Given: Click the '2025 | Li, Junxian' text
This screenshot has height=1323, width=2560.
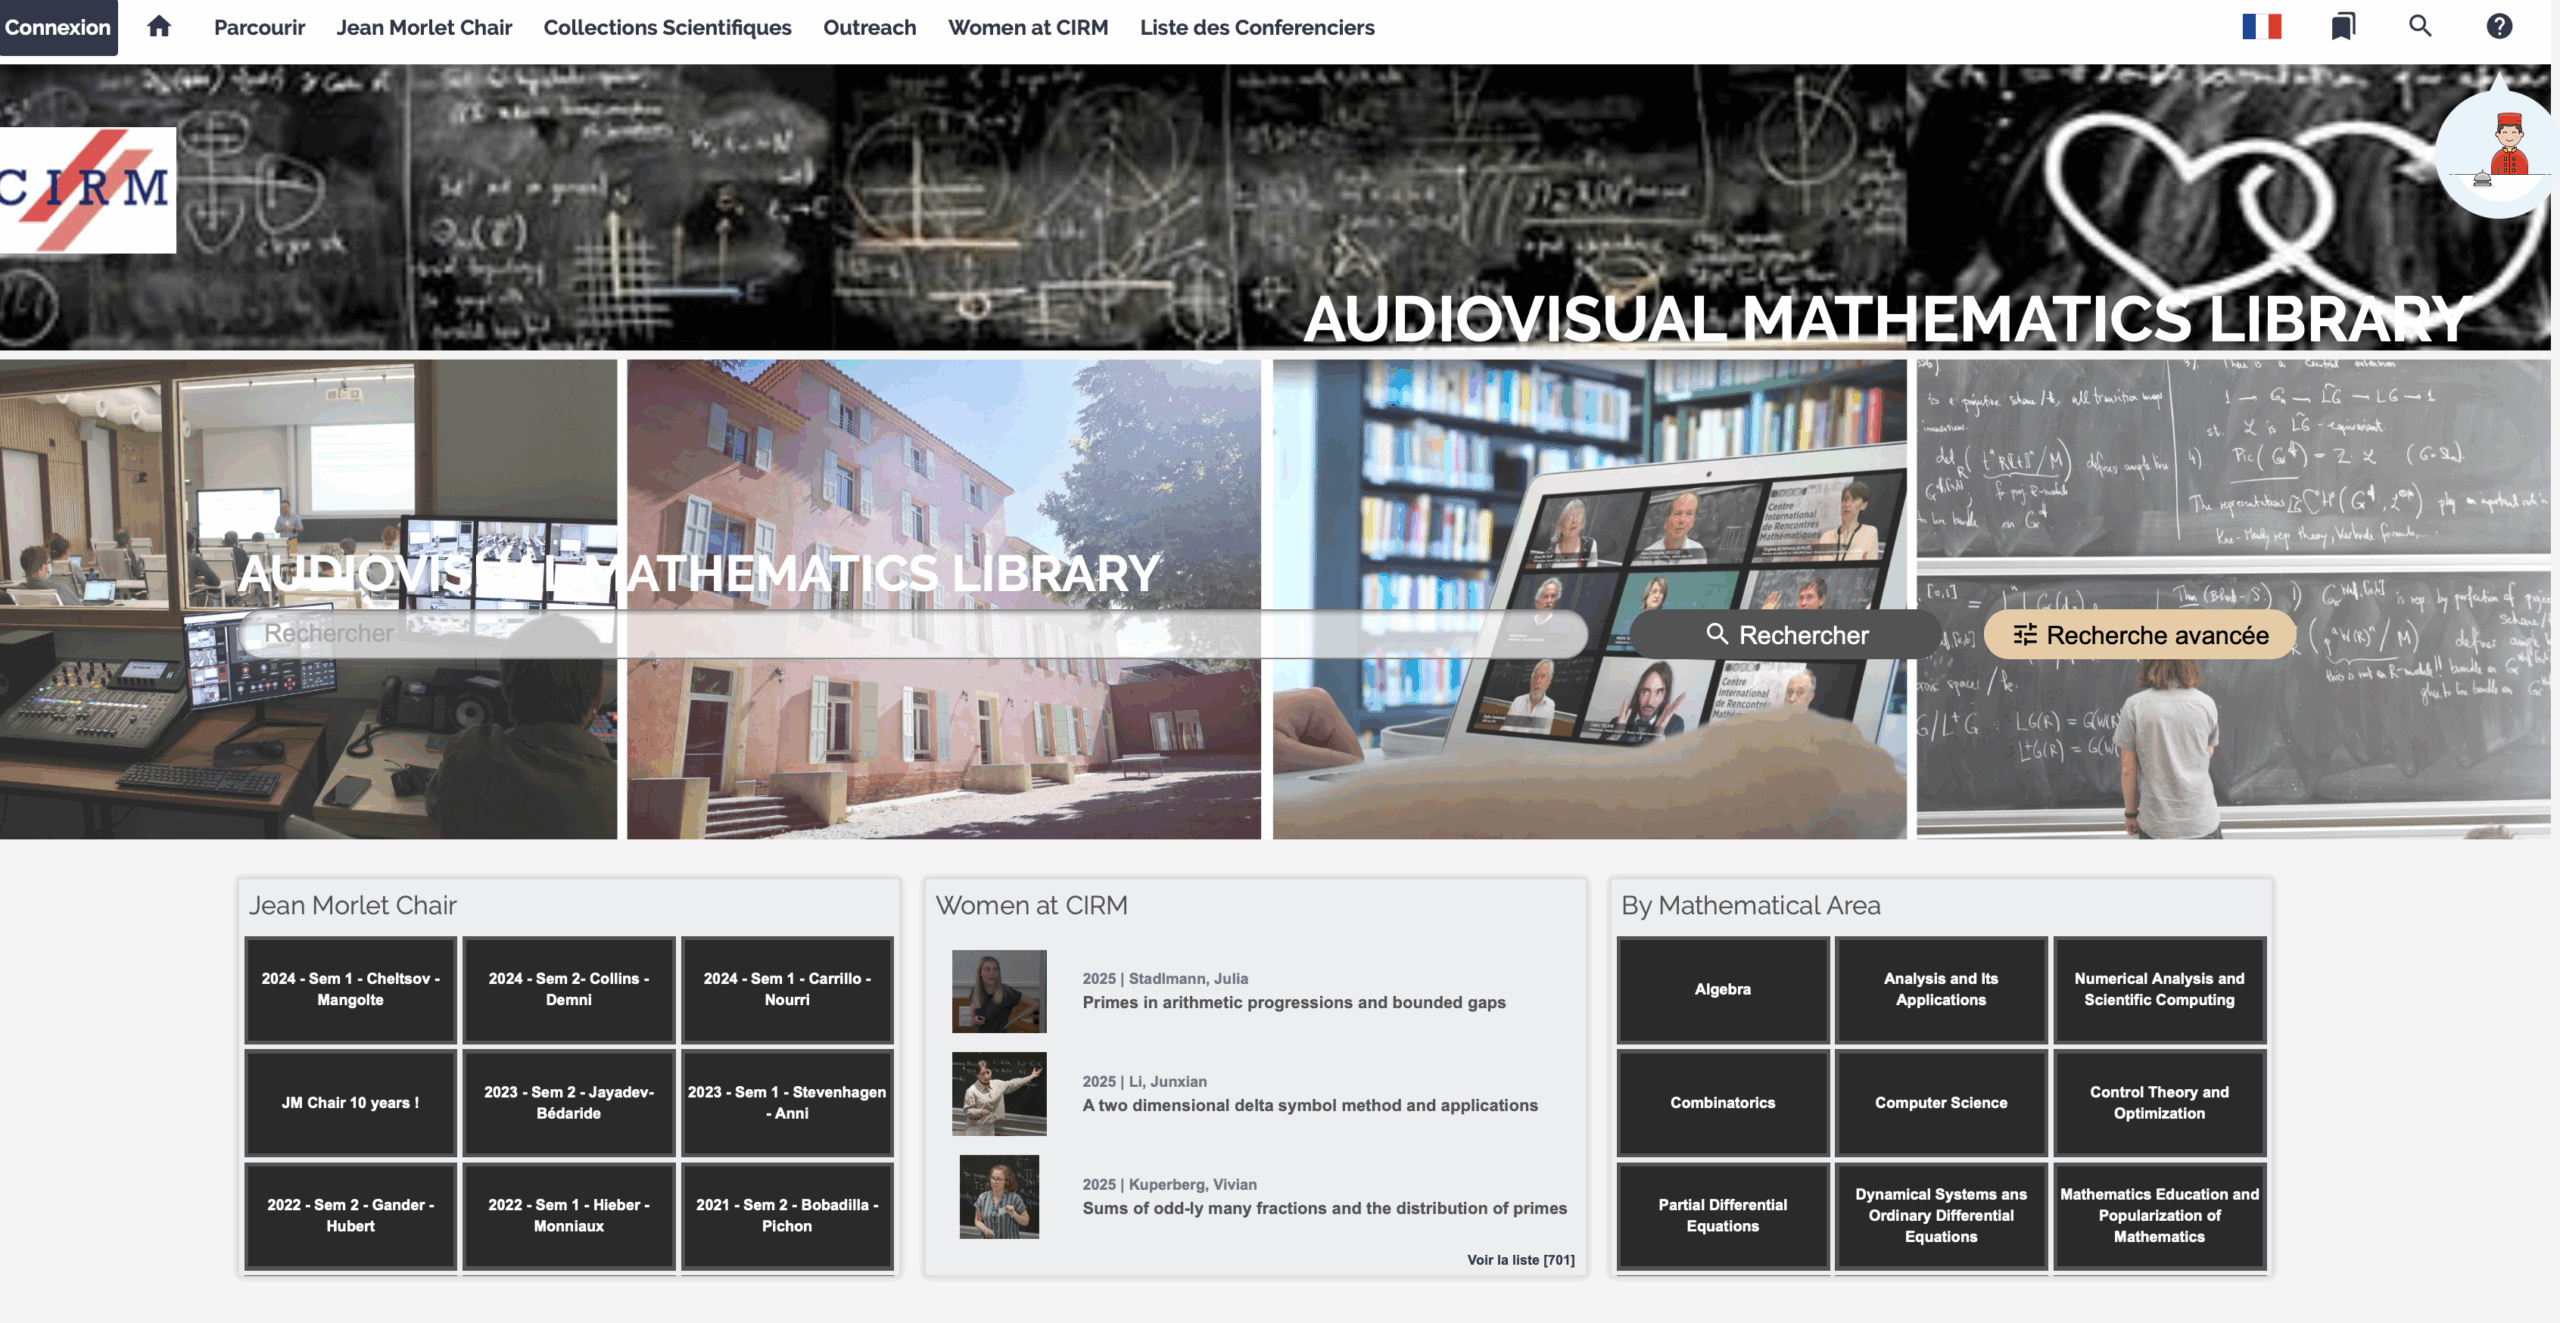Looking at the screenshot, I should click(x=1144, y=1081).
